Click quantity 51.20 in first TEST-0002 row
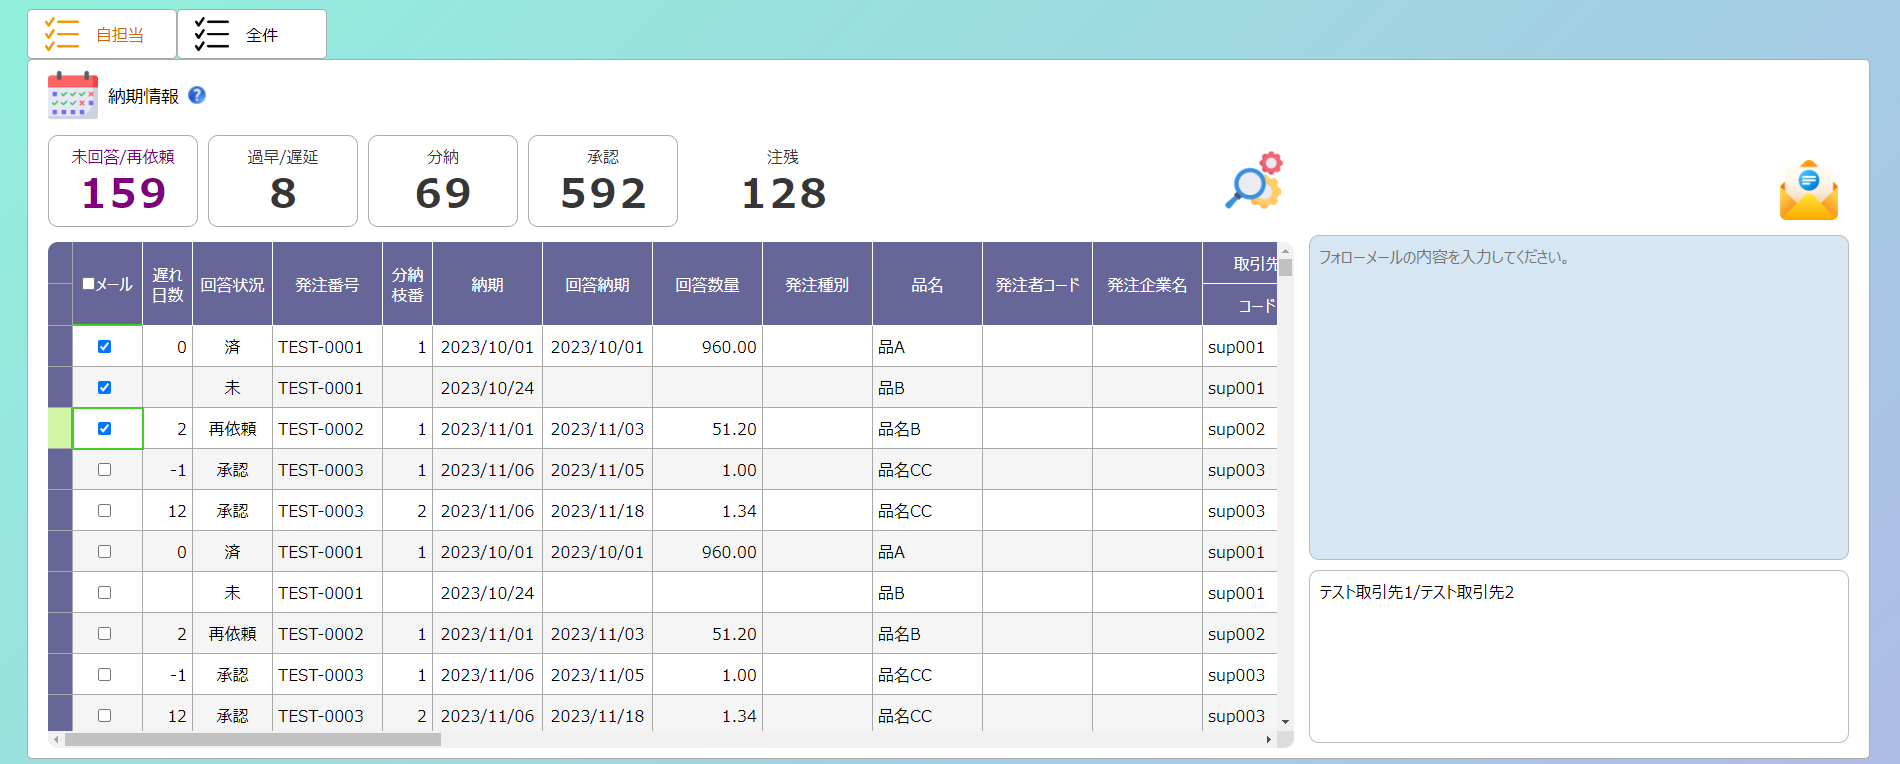 click(707, 428)
